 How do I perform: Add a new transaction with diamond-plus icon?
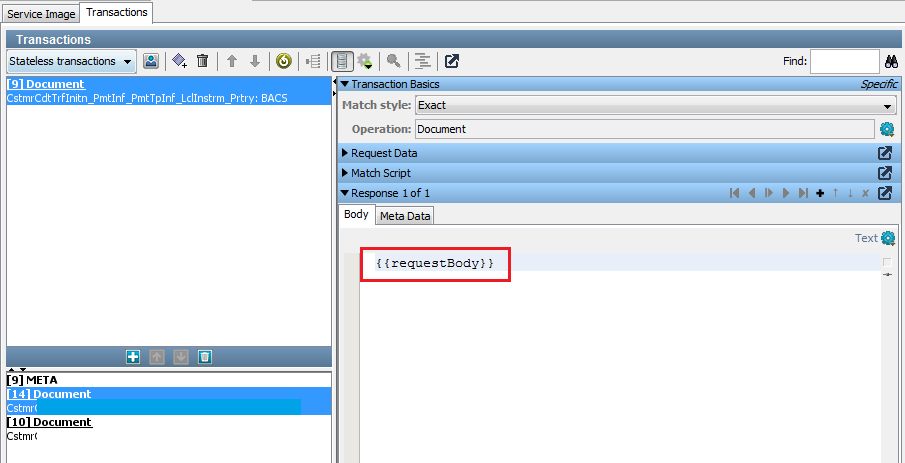(179, 61)
